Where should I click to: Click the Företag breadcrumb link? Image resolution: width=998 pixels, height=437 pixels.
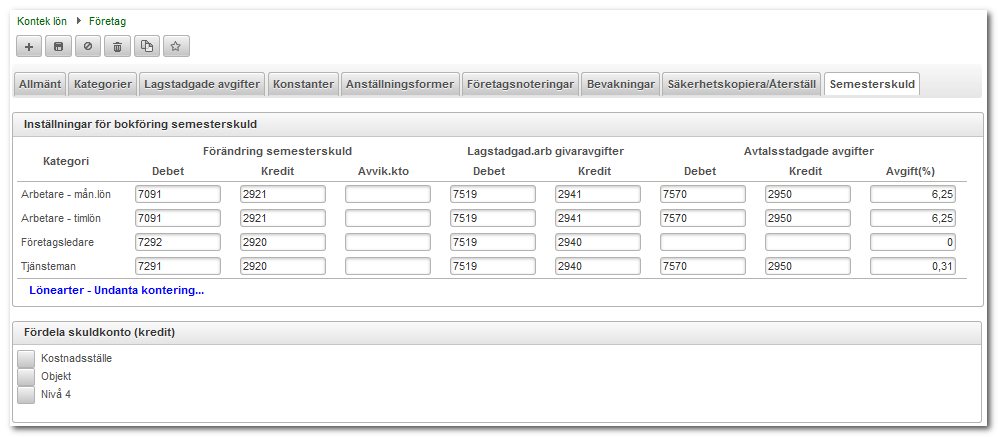108,22
